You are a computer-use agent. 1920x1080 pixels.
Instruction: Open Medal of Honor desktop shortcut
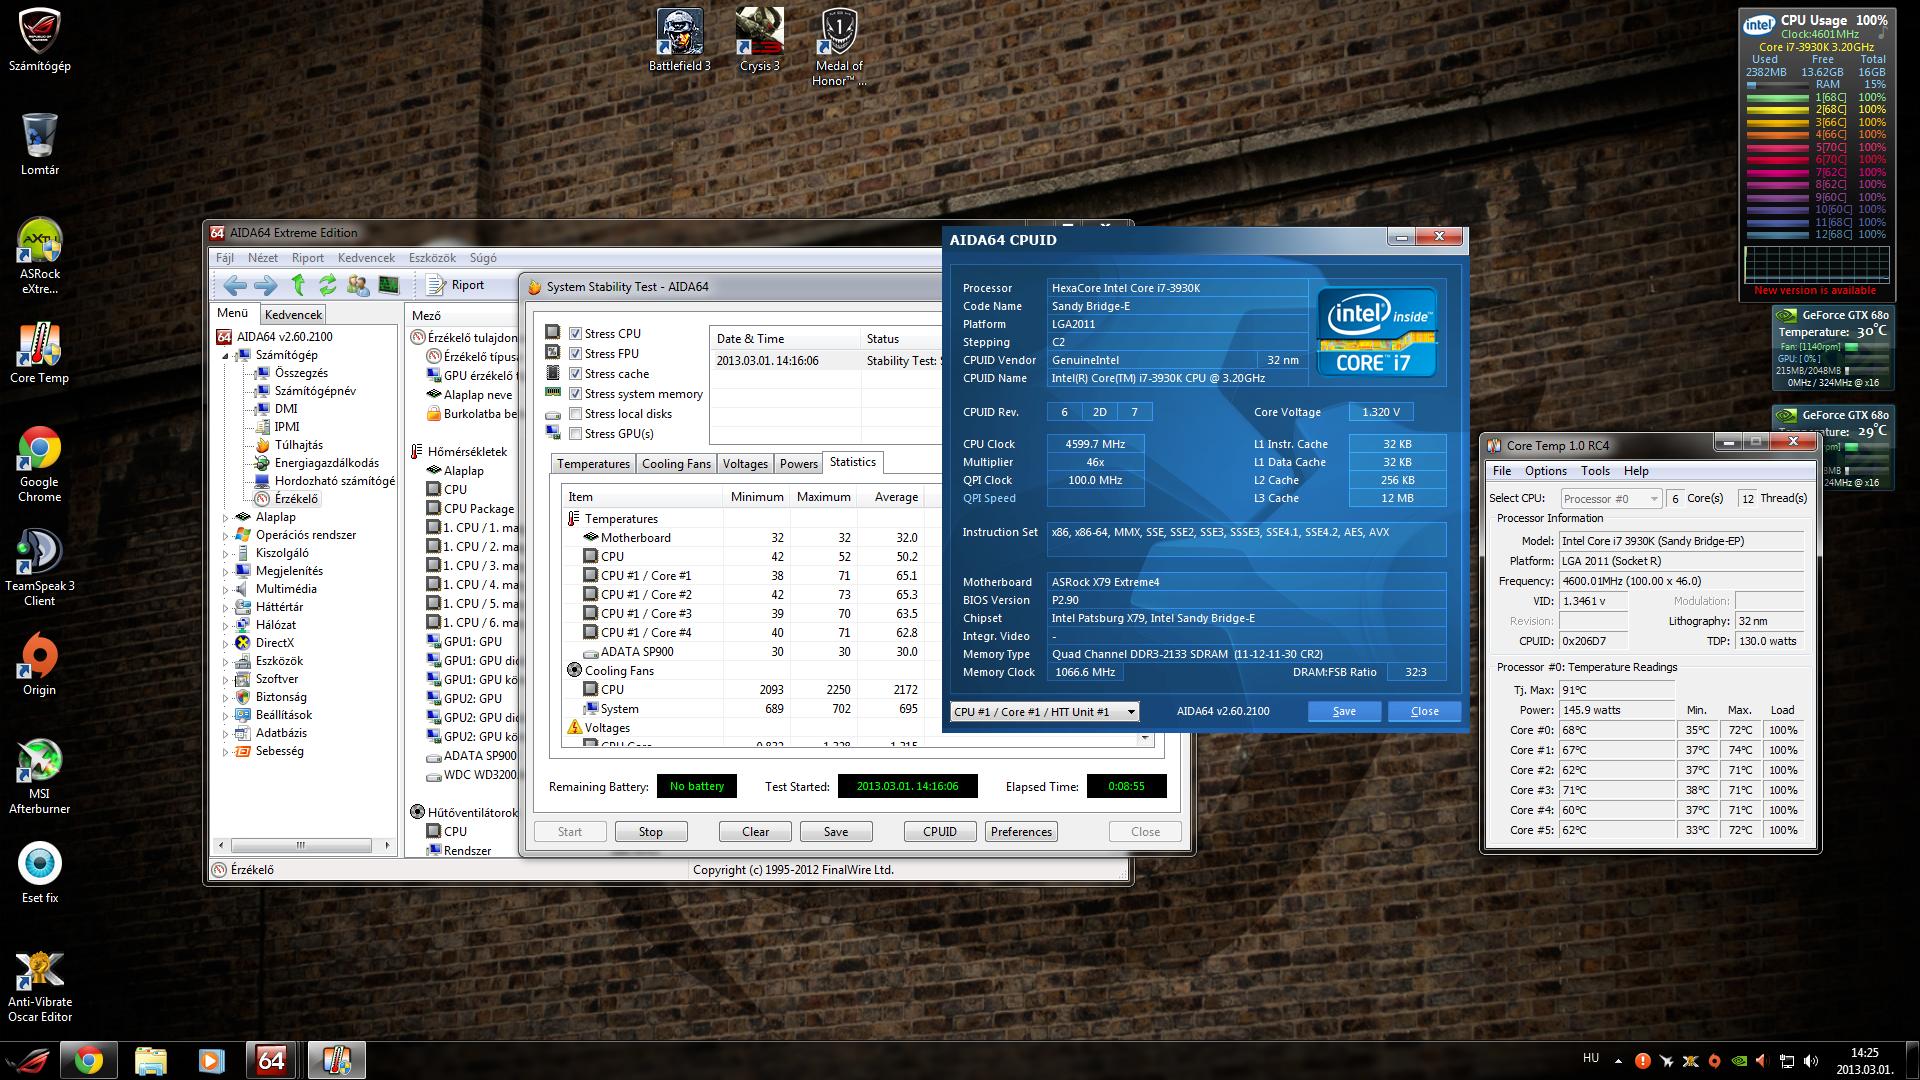839,48
